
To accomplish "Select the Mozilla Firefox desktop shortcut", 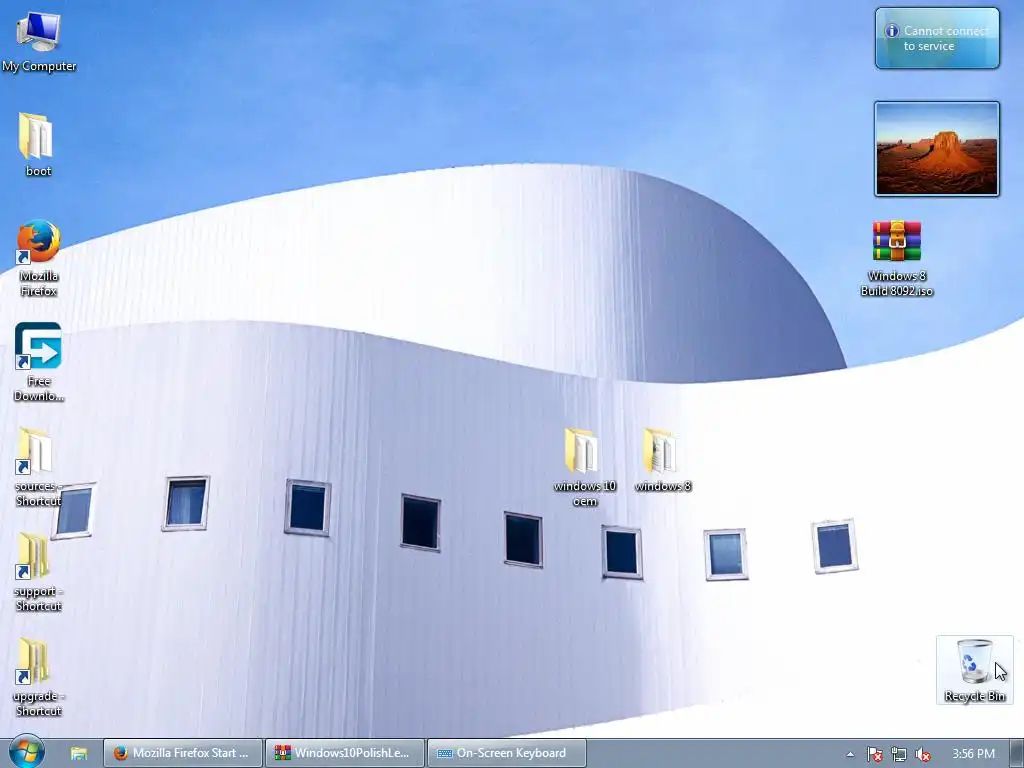I will point(39,259).
